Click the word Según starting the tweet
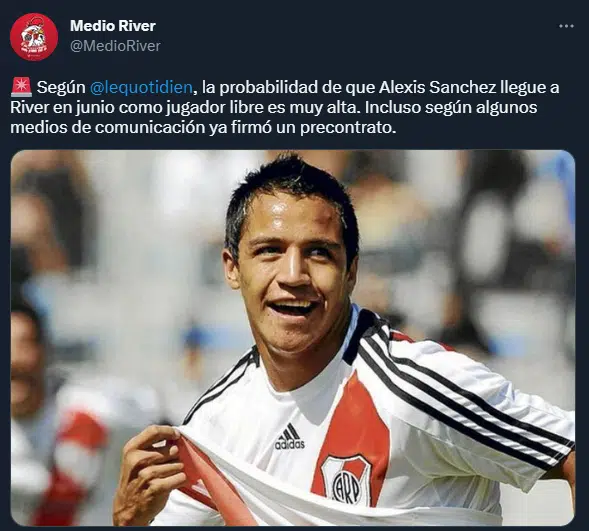The height and width of the screenshot is (531, 589). (61, 87)
